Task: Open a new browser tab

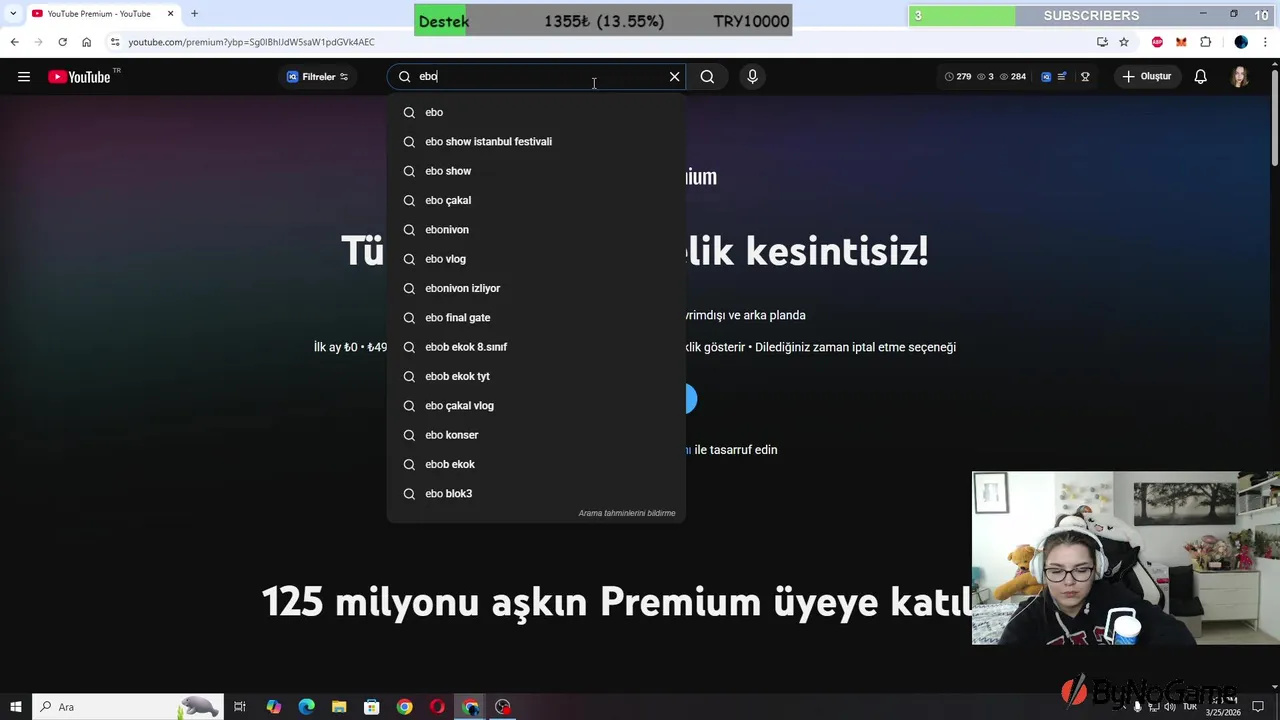Action: (x=194, y=13)
